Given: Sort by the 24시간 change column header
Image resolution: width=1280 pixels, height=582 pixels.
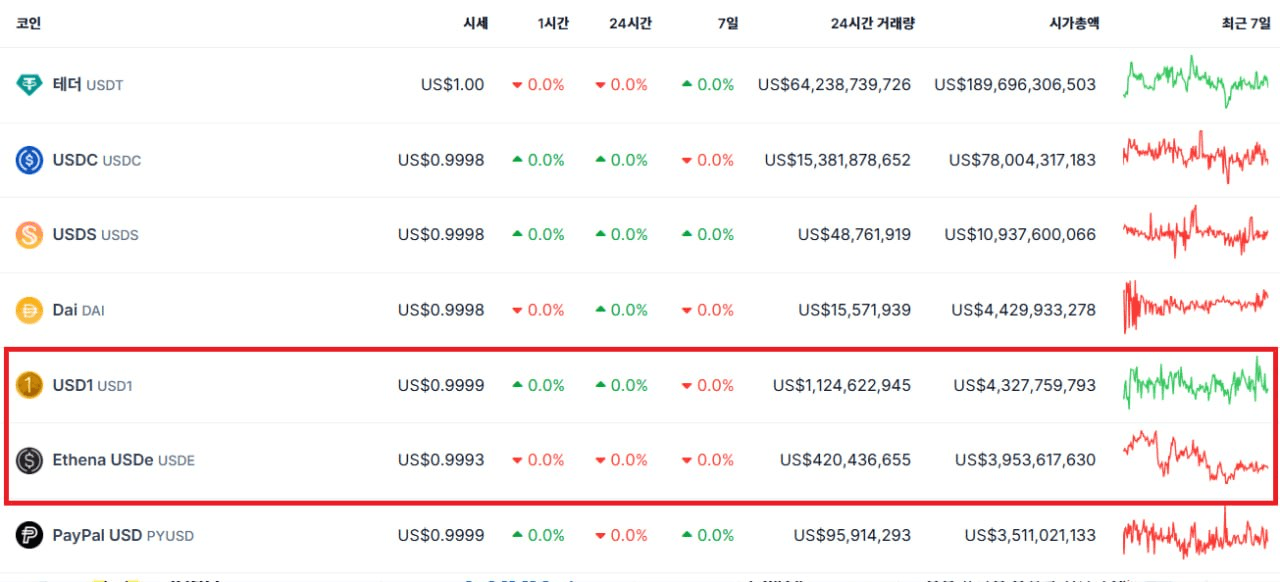Looking at the screenshot, I should (x=630, y=23).
